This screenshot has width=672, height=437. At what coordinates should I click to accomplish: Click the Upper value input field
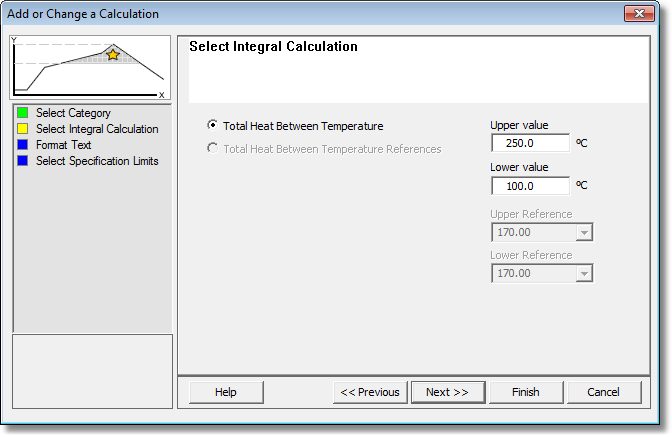click(x=531, y=143)
